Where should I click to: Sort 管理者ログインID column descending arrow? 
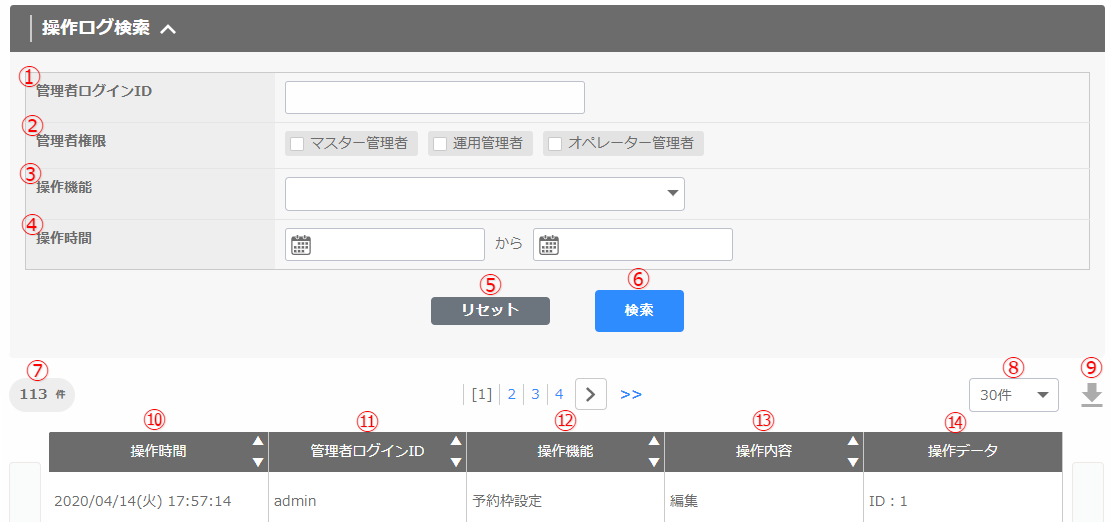pyautogui.click(x=456, y=462)
